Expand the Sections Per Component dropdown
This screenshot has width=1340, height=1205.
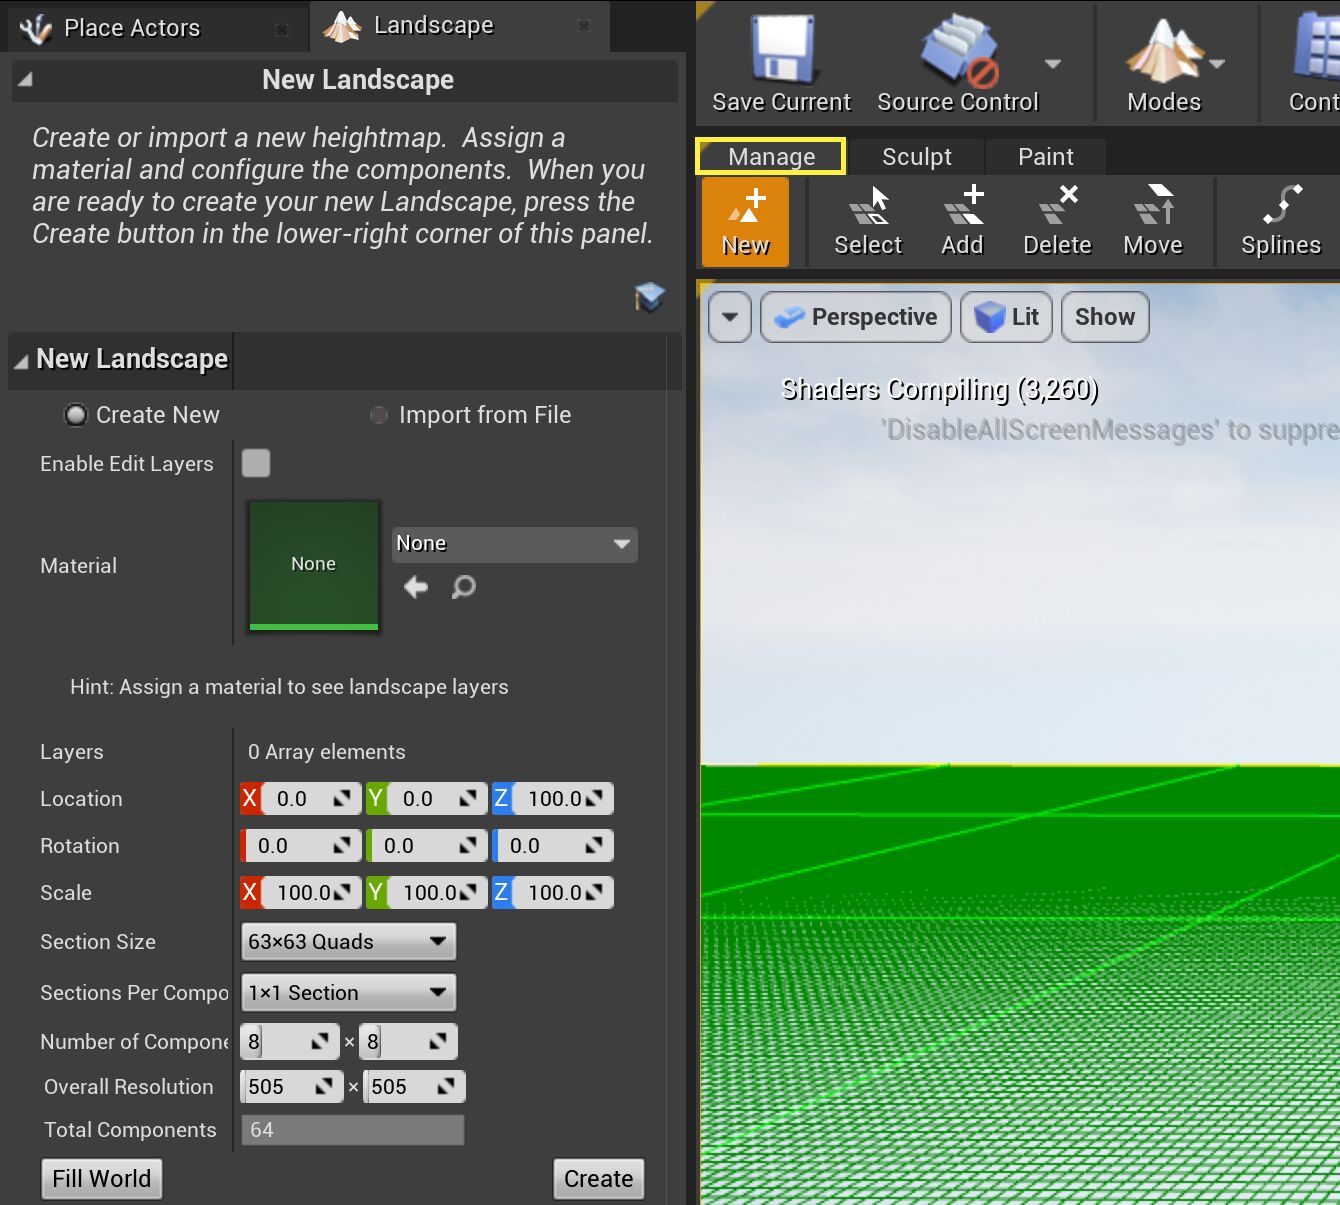348,993
